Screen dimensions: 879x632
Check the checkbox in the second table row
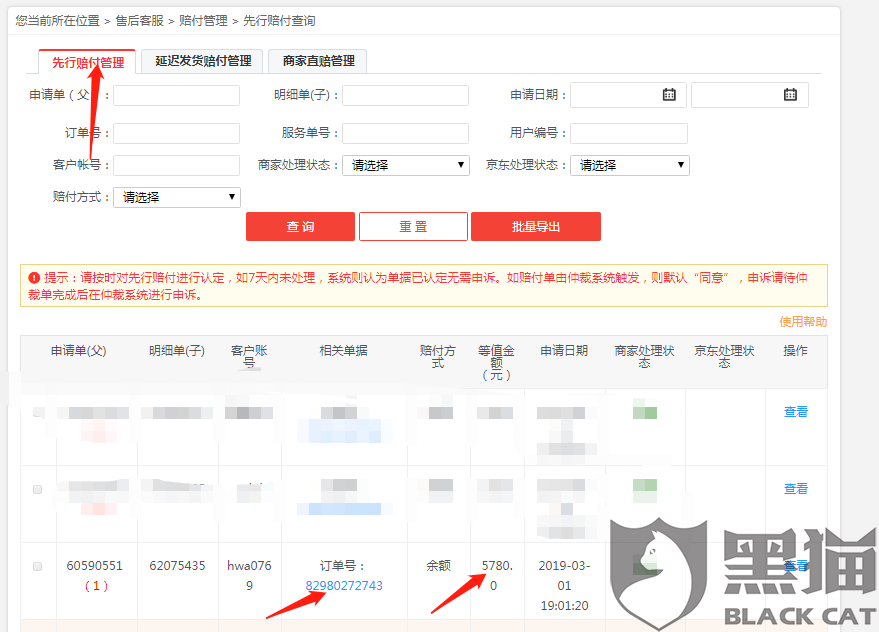click(x=37, y=490)
